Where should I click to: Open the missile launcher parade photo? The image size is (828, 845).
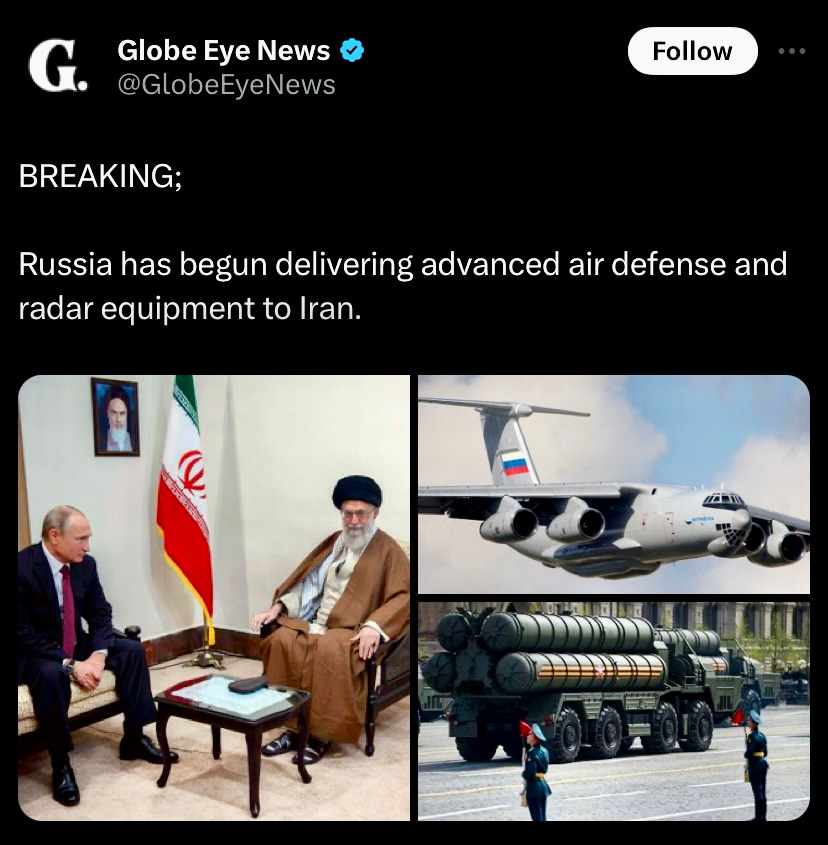tap(614, 711)
